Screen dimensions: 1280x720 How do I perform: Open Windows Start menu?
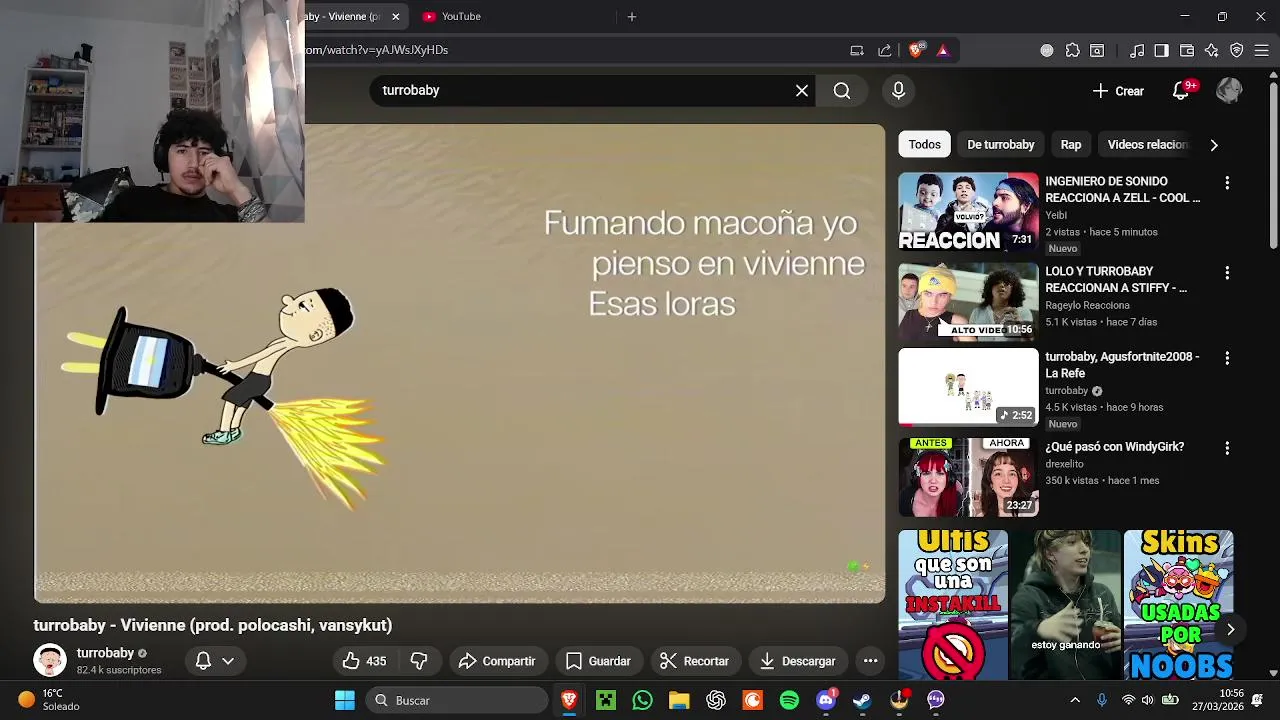point(345,701)
